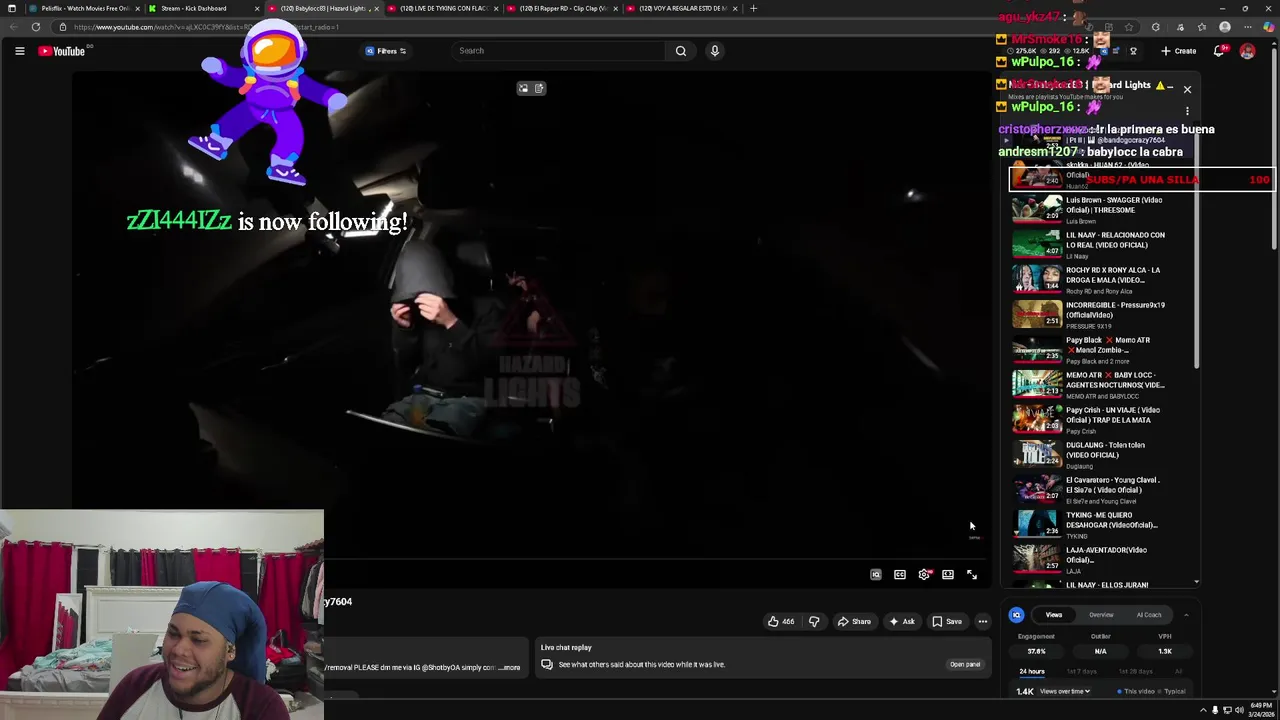Open the player settings gear
This screenshot has width=1280, height=720.
[924, 575]
